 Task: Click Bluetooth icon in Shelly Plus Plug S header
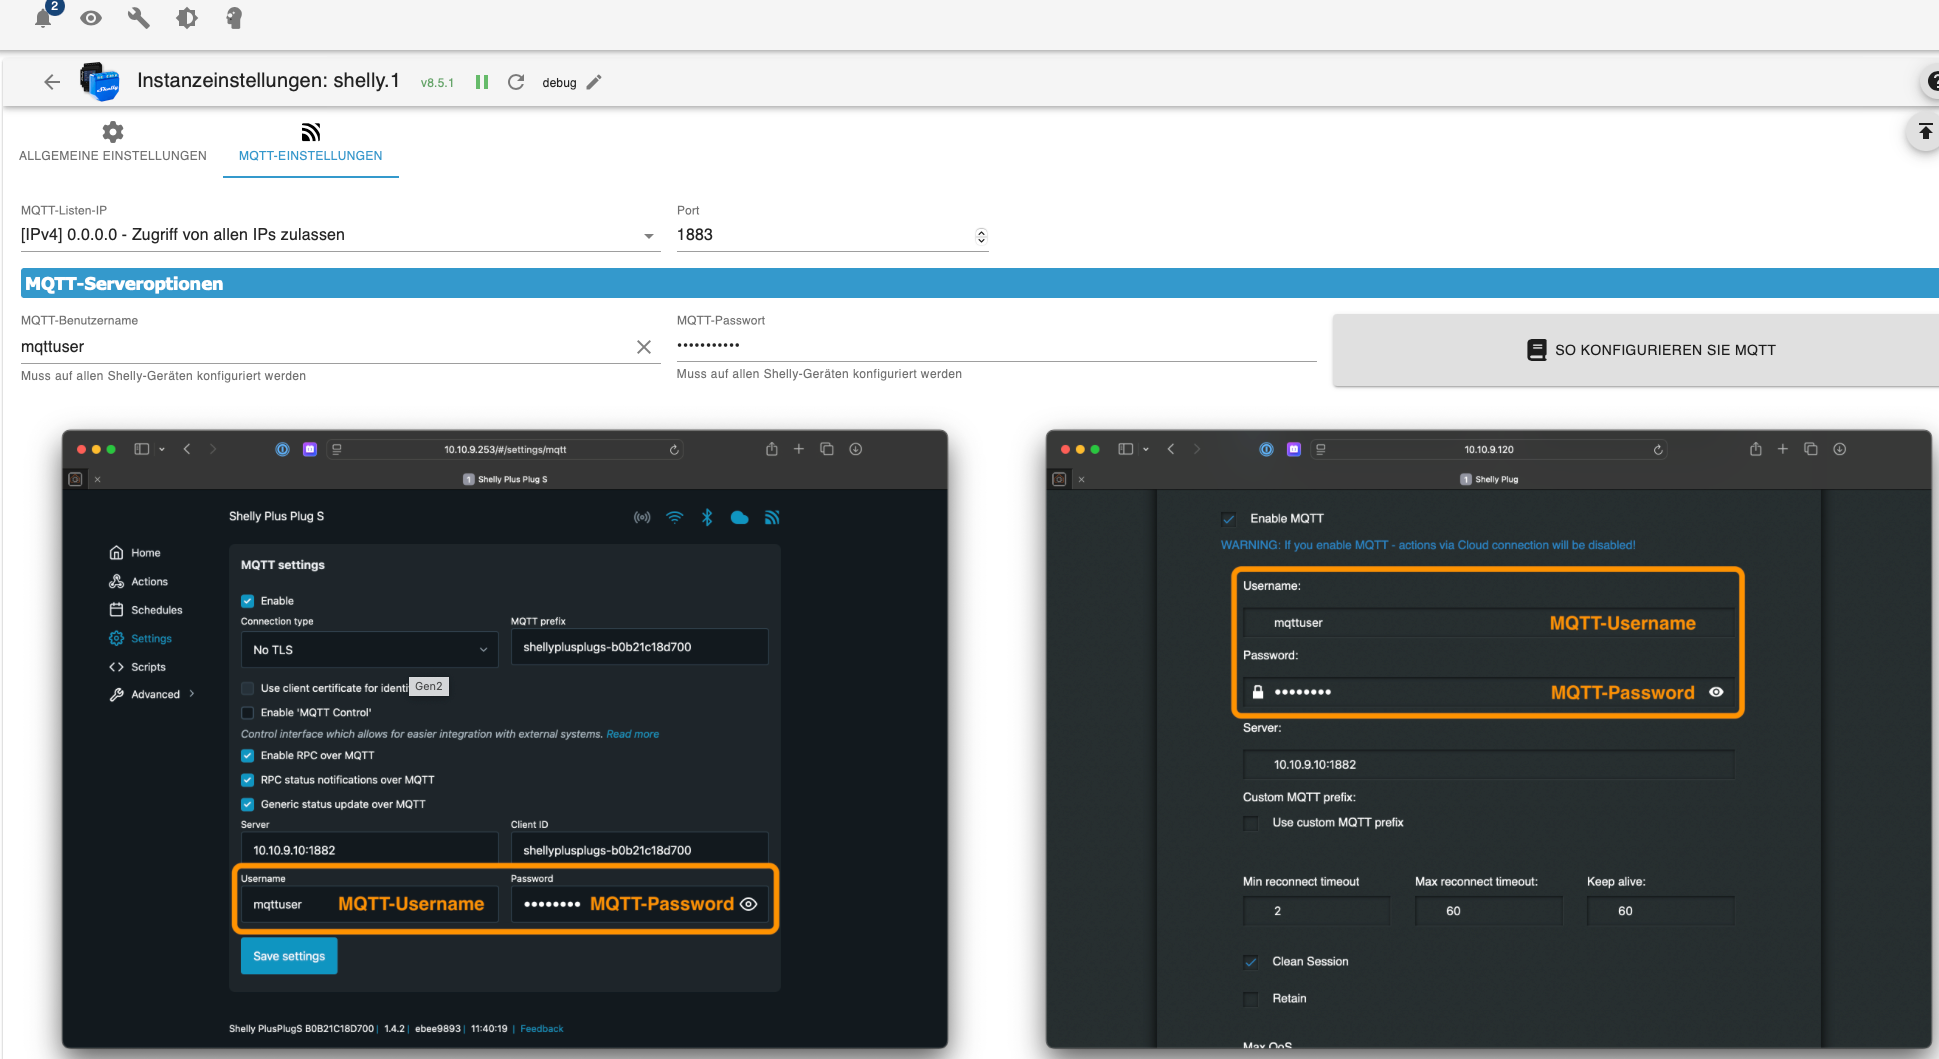pos(707,518)
